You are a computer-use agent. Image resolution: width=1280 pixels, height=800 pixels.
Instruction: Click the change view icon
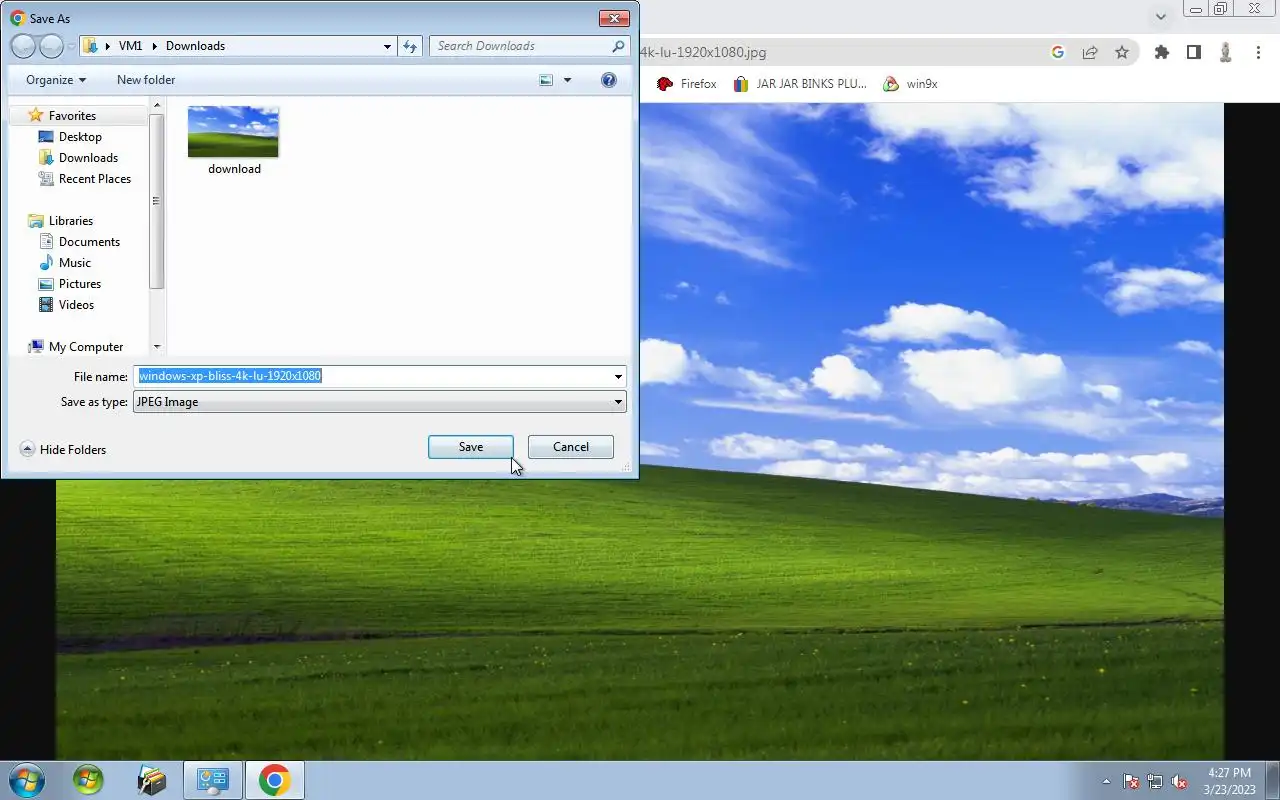[546, 80]
